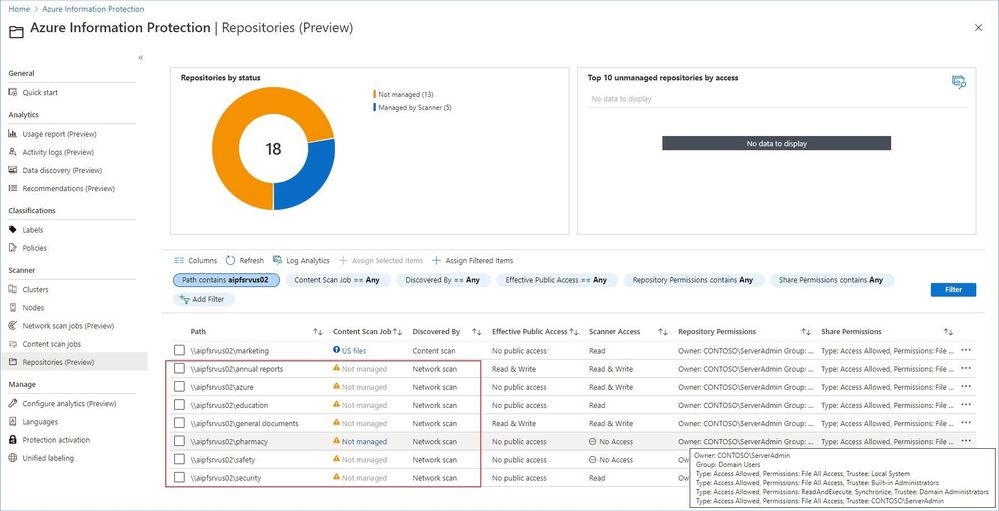Image resolution: width=999 pixels, height=511 pixels.
Task: Click the Nodes icon
Action: pos(13,308)
